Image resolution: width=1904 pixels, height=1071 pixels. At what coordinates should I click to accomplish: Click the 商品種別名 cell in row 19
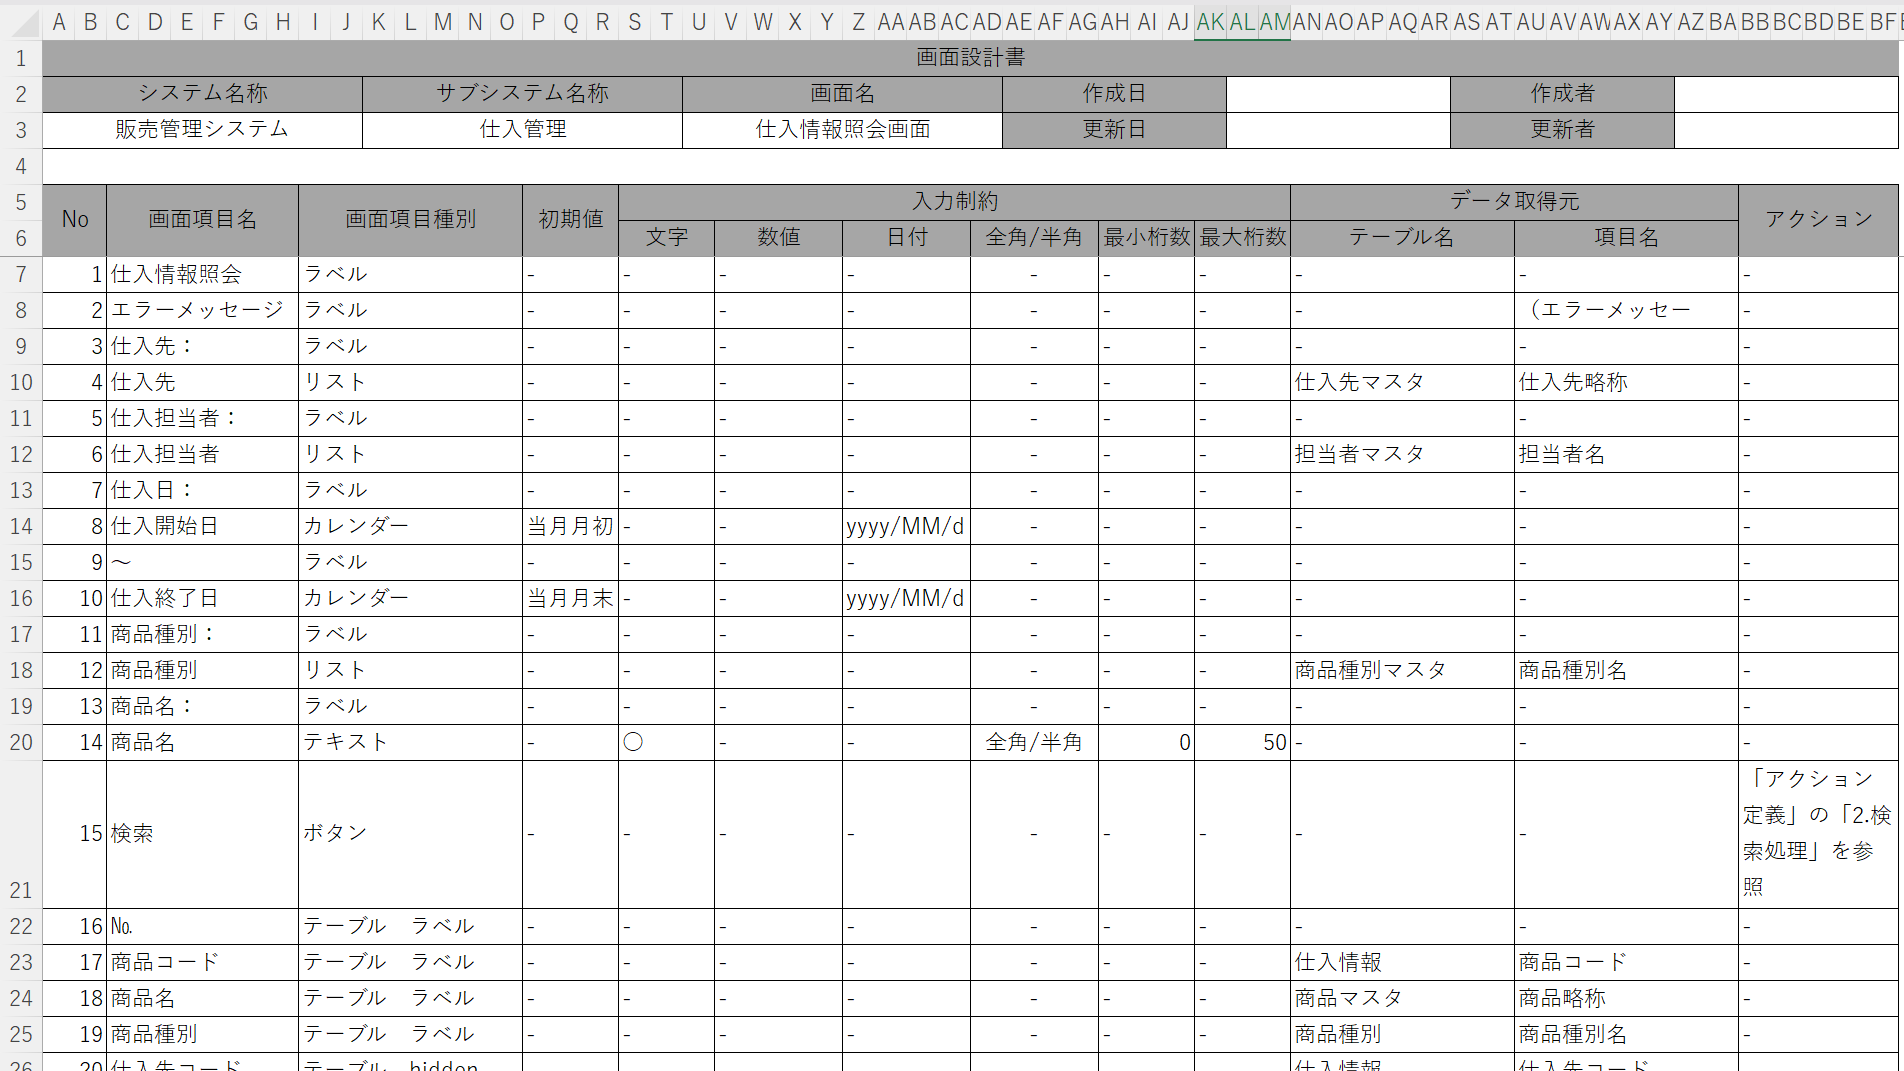pos(1626,1034)
